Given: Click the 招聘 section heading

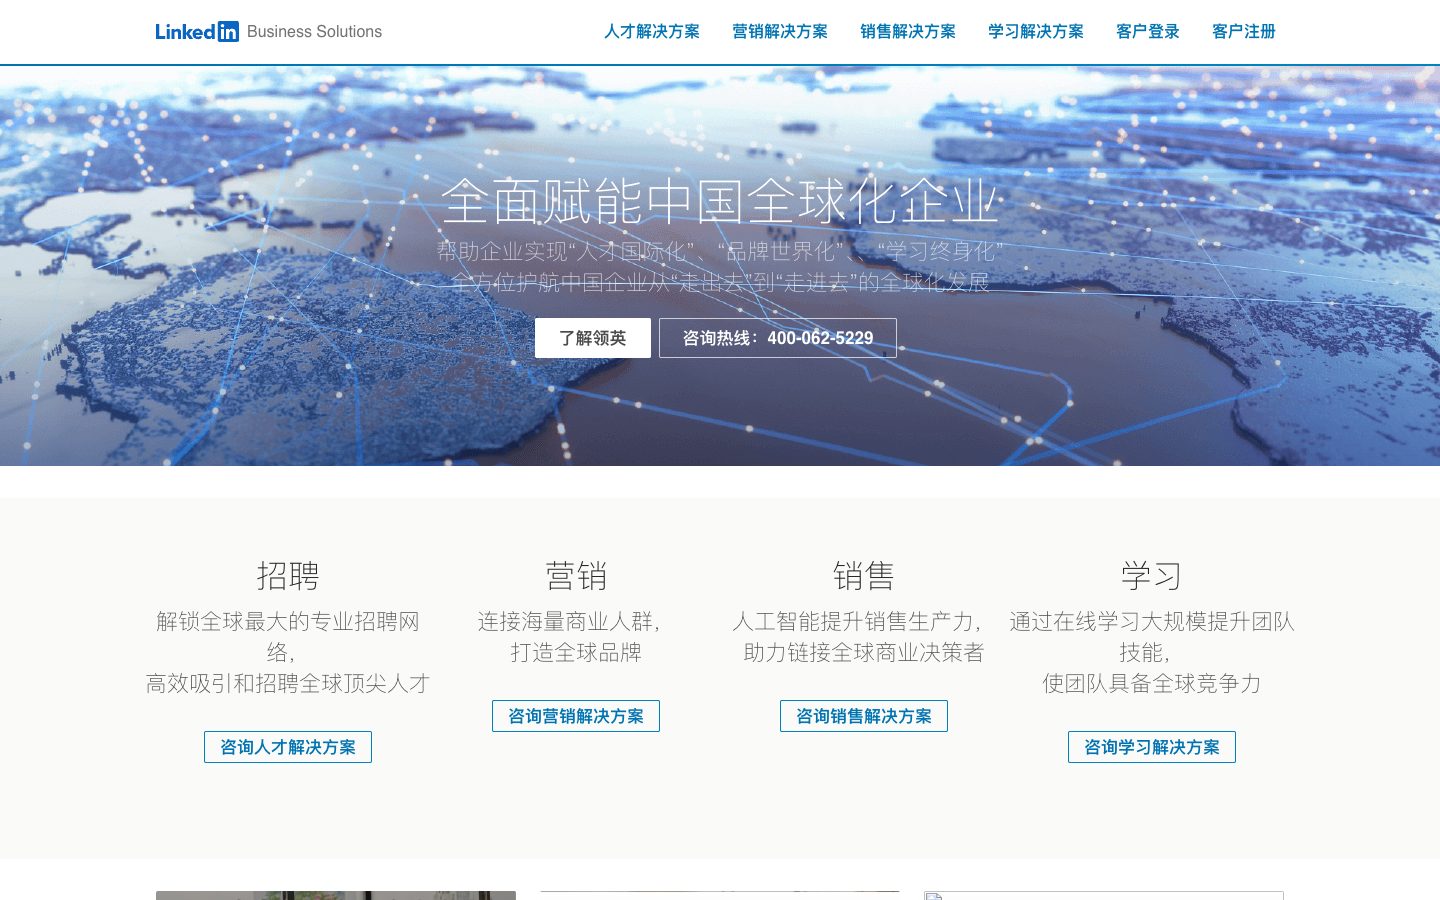Looking at the screenshot, I should coord(288,576).
